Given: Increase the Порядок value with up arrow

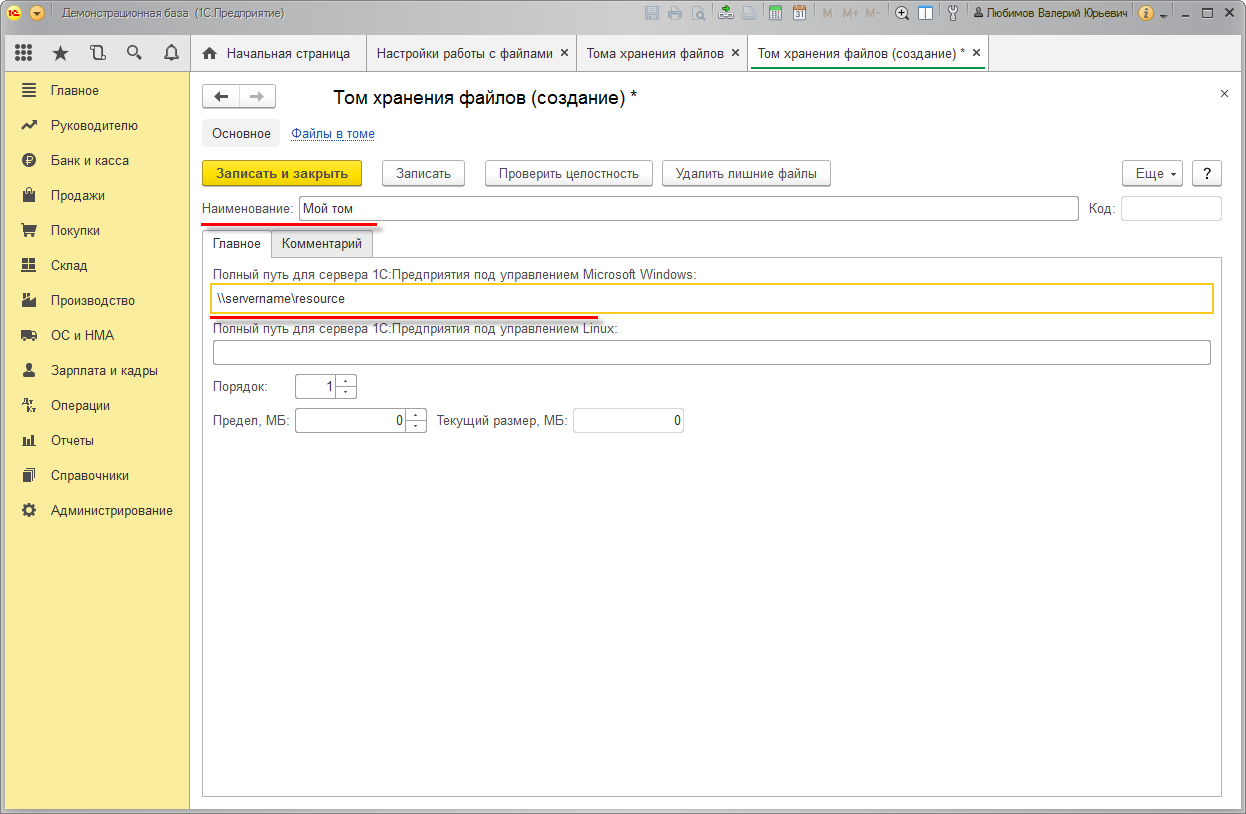Looking at the screenshot, I should point(346,380).
